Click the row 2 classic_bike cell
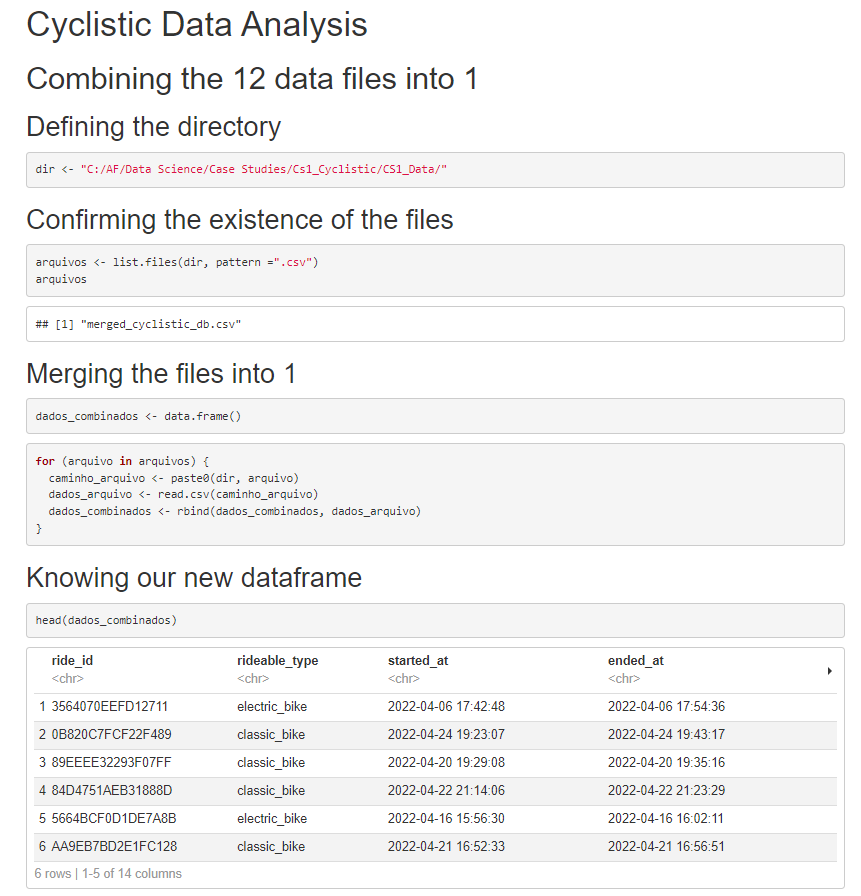Viewport: 861px width, 896px height. [271, 734]
